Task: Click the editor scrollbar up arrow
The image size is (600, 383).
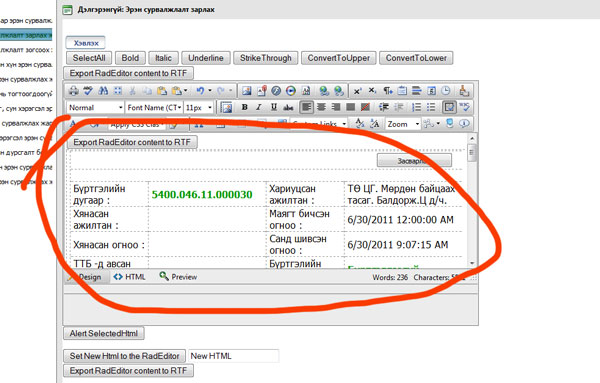Action: click(x=472, y=139)
